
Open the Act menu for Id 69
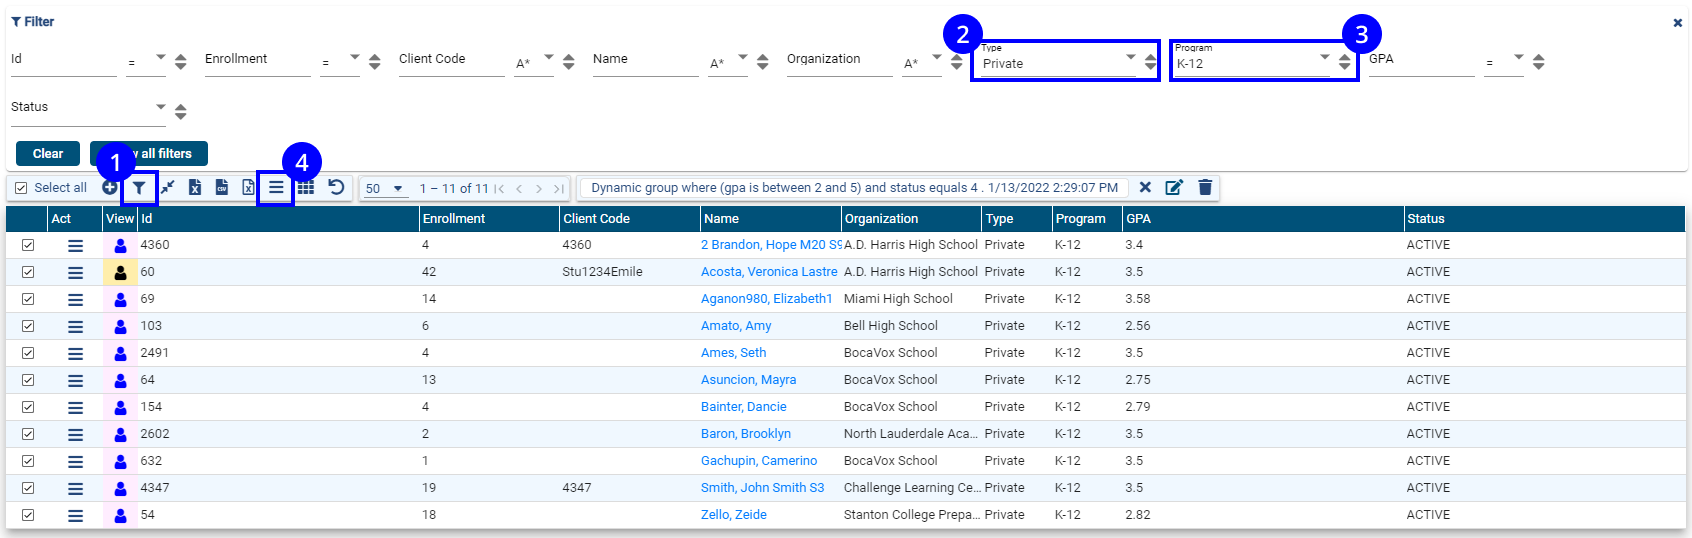[75, 299]
